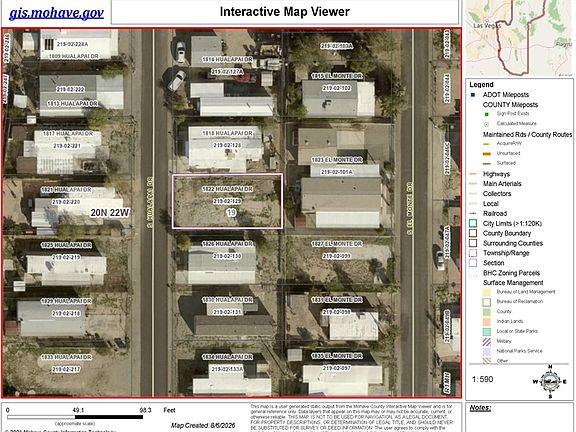The height and width of the screenshot is (432, 576).
Task: Select the highlighted 1822 HUALAPAI DR parcel label
Action: coord(227,189)
